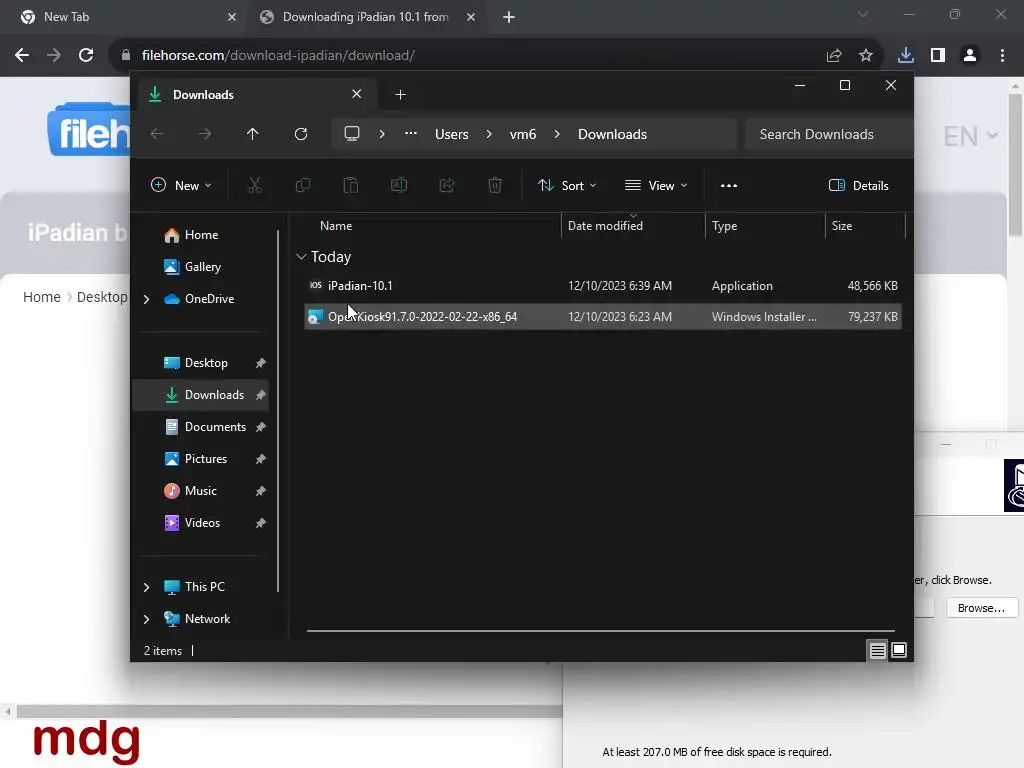This screenshot has height=768, width=1024.
Task: Click the Search Downloads field
Action: 828,134
